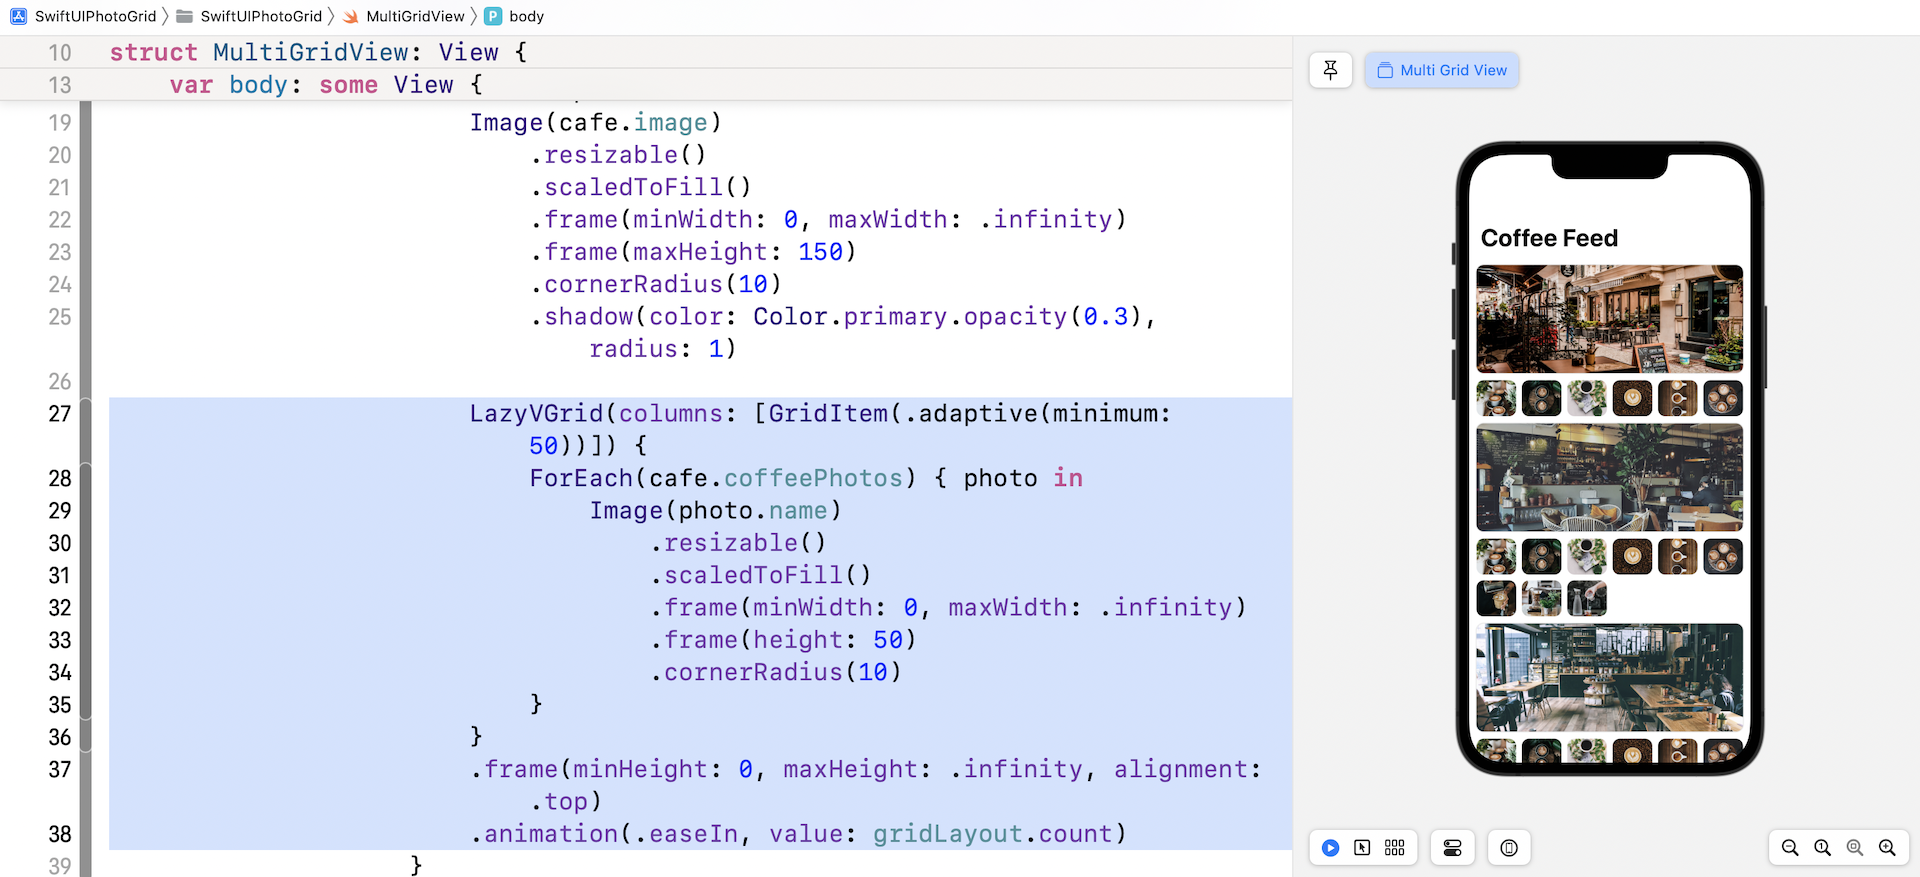Zoom preview to 100% actual size

pyautogui.click(x=1822, y=848)
